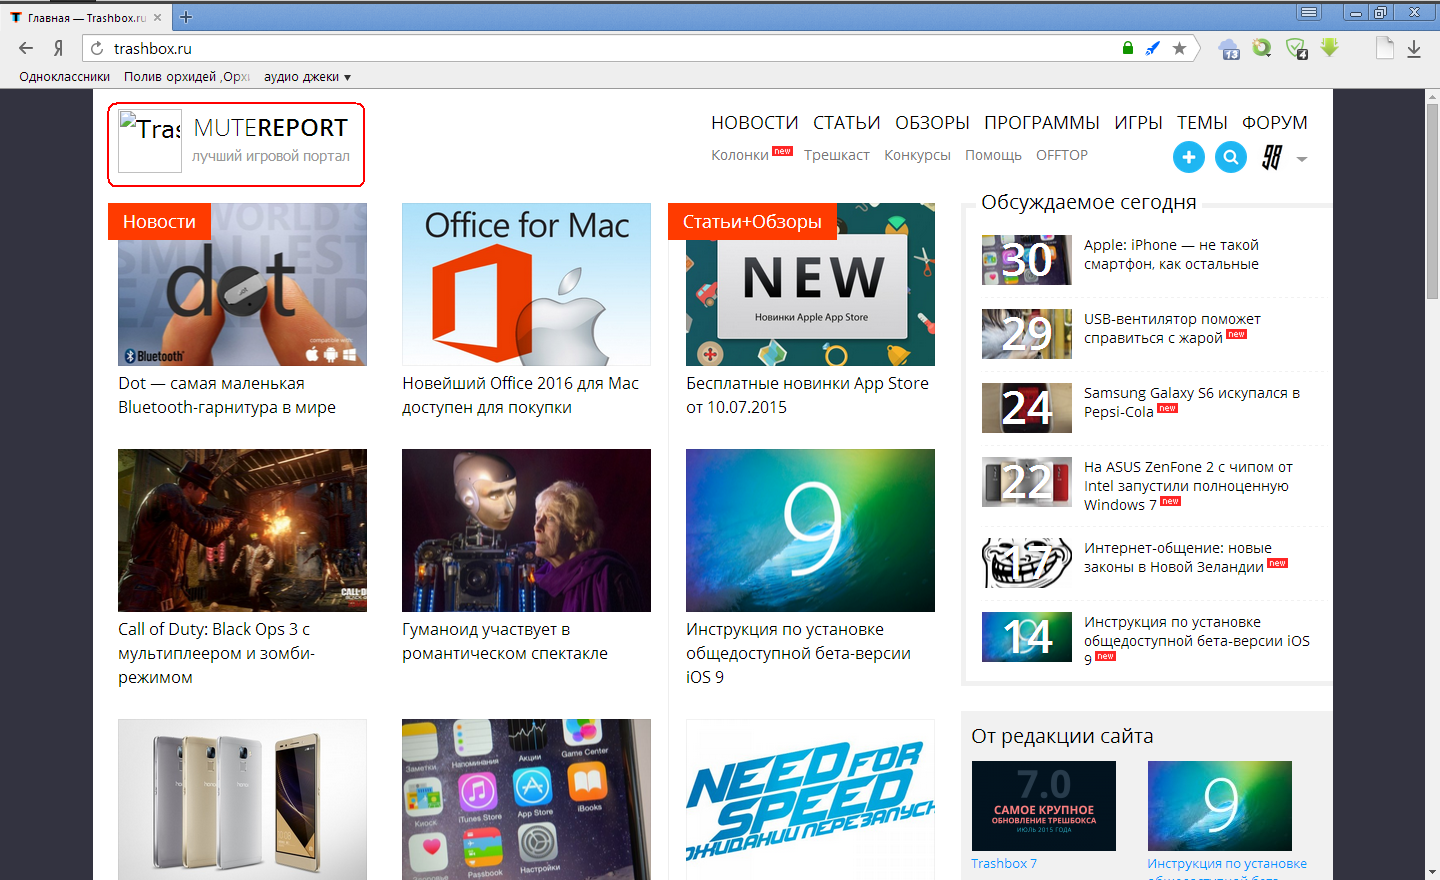
Task: Open the browser hamburger menu
Action: click(x=1309, y=12)
